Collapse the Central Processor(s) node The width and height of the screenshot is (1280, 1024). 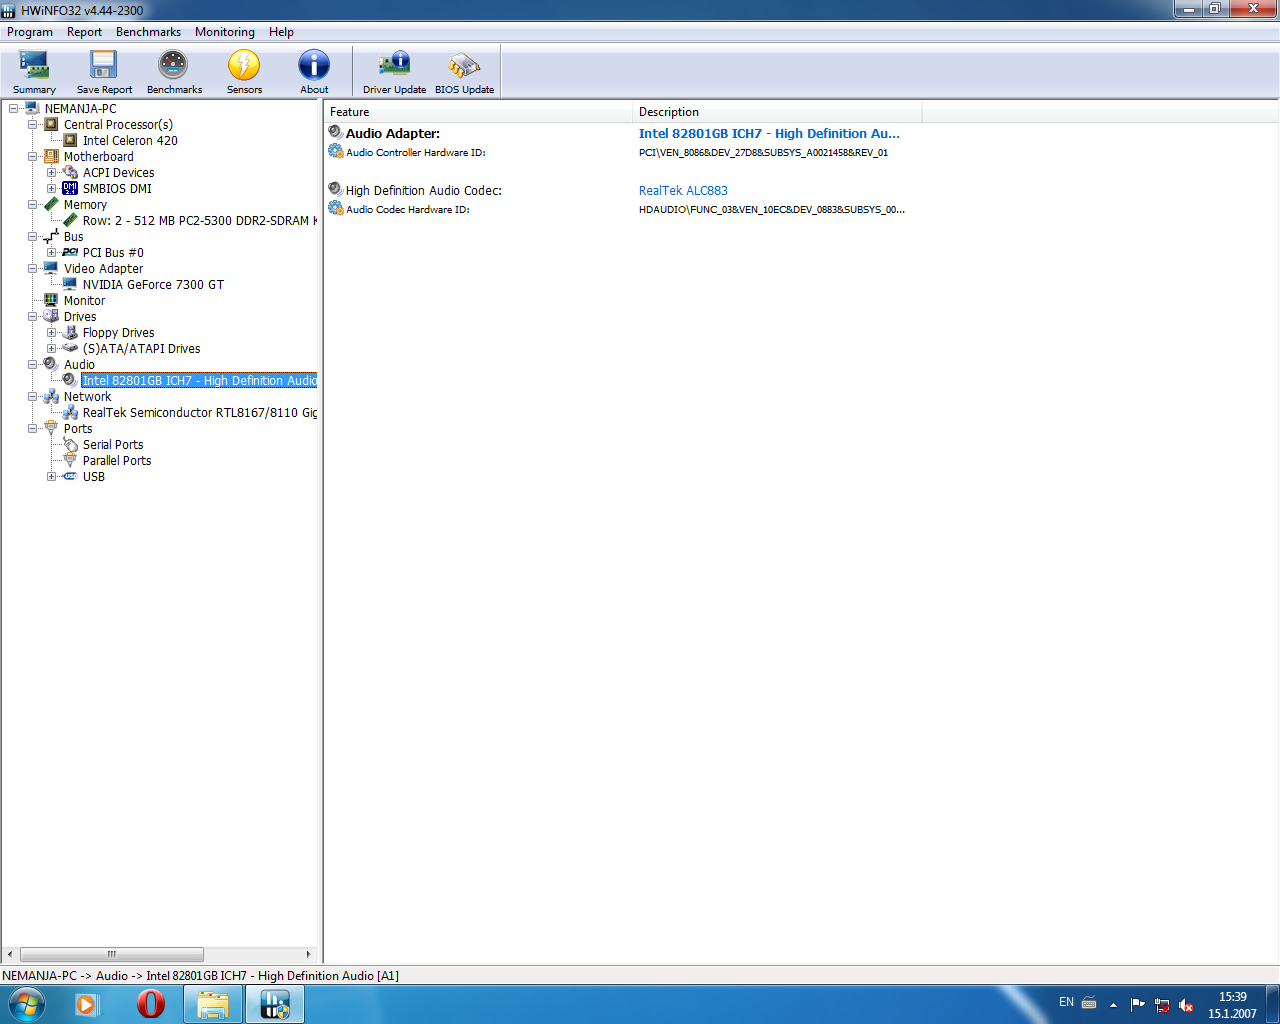pos(32,124)
